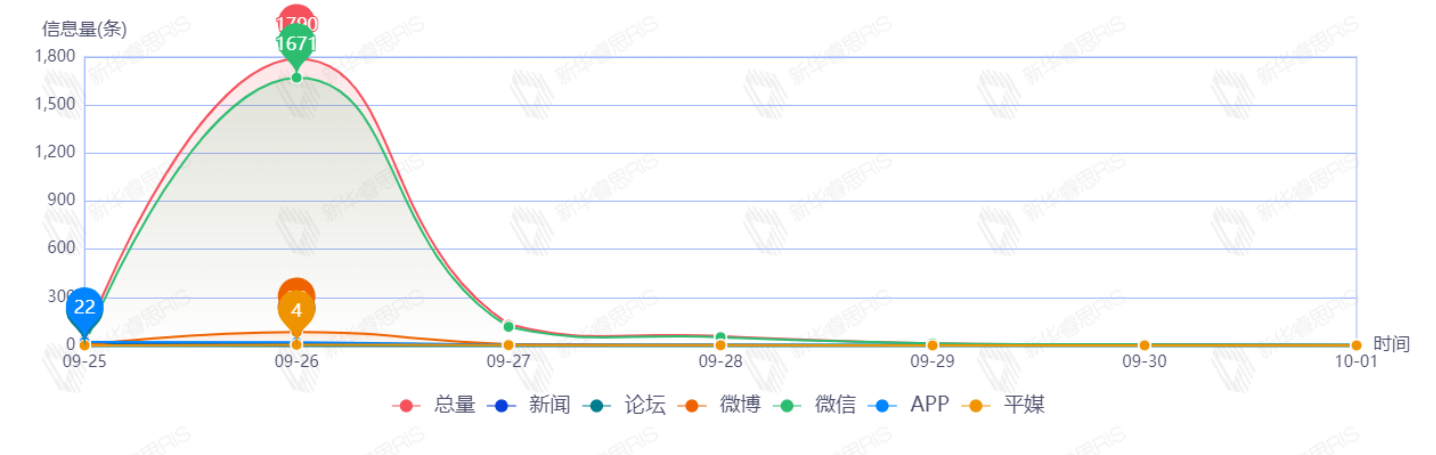Viewport: 1436px width, 455px height.
Task: Click the orange data point at 09-30
Action: point(1144,345)
